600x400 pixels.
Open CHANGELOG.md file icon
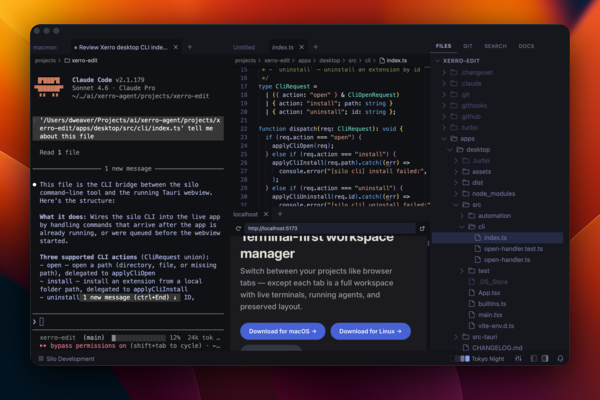pyautogui.click(x=466, y=348)
